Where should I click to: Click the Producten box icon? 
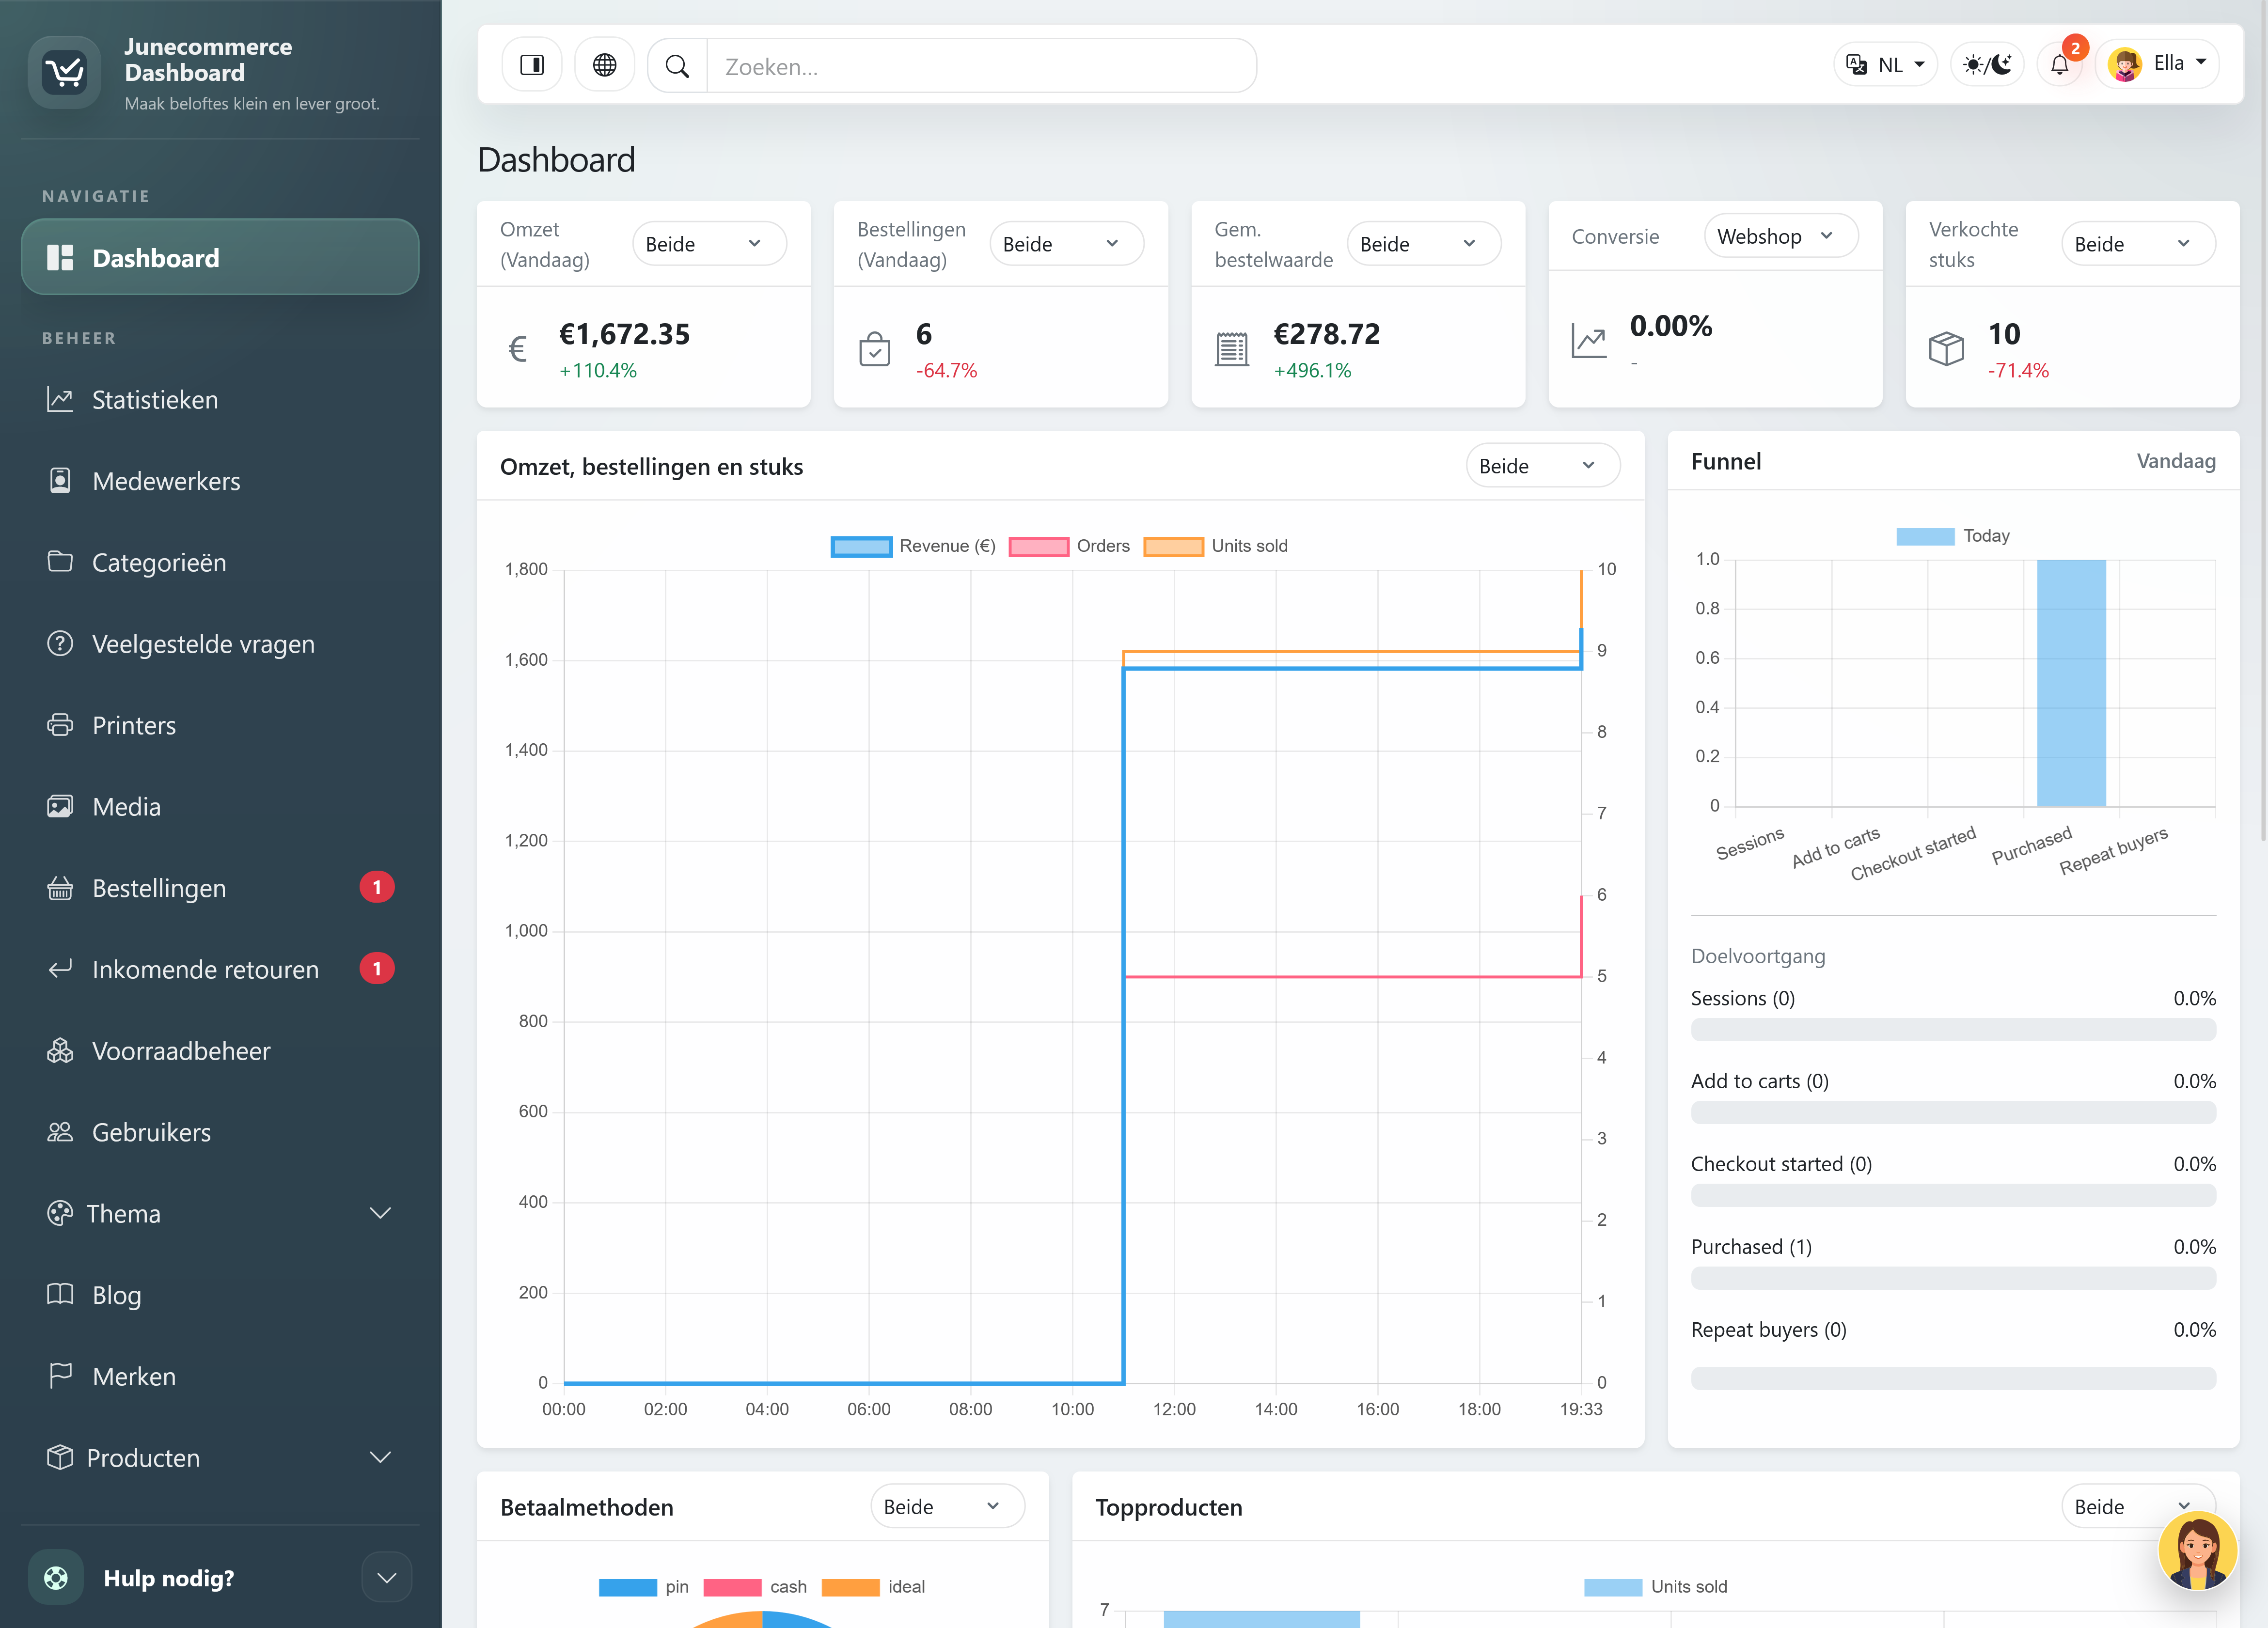[x=60, y=1457]
